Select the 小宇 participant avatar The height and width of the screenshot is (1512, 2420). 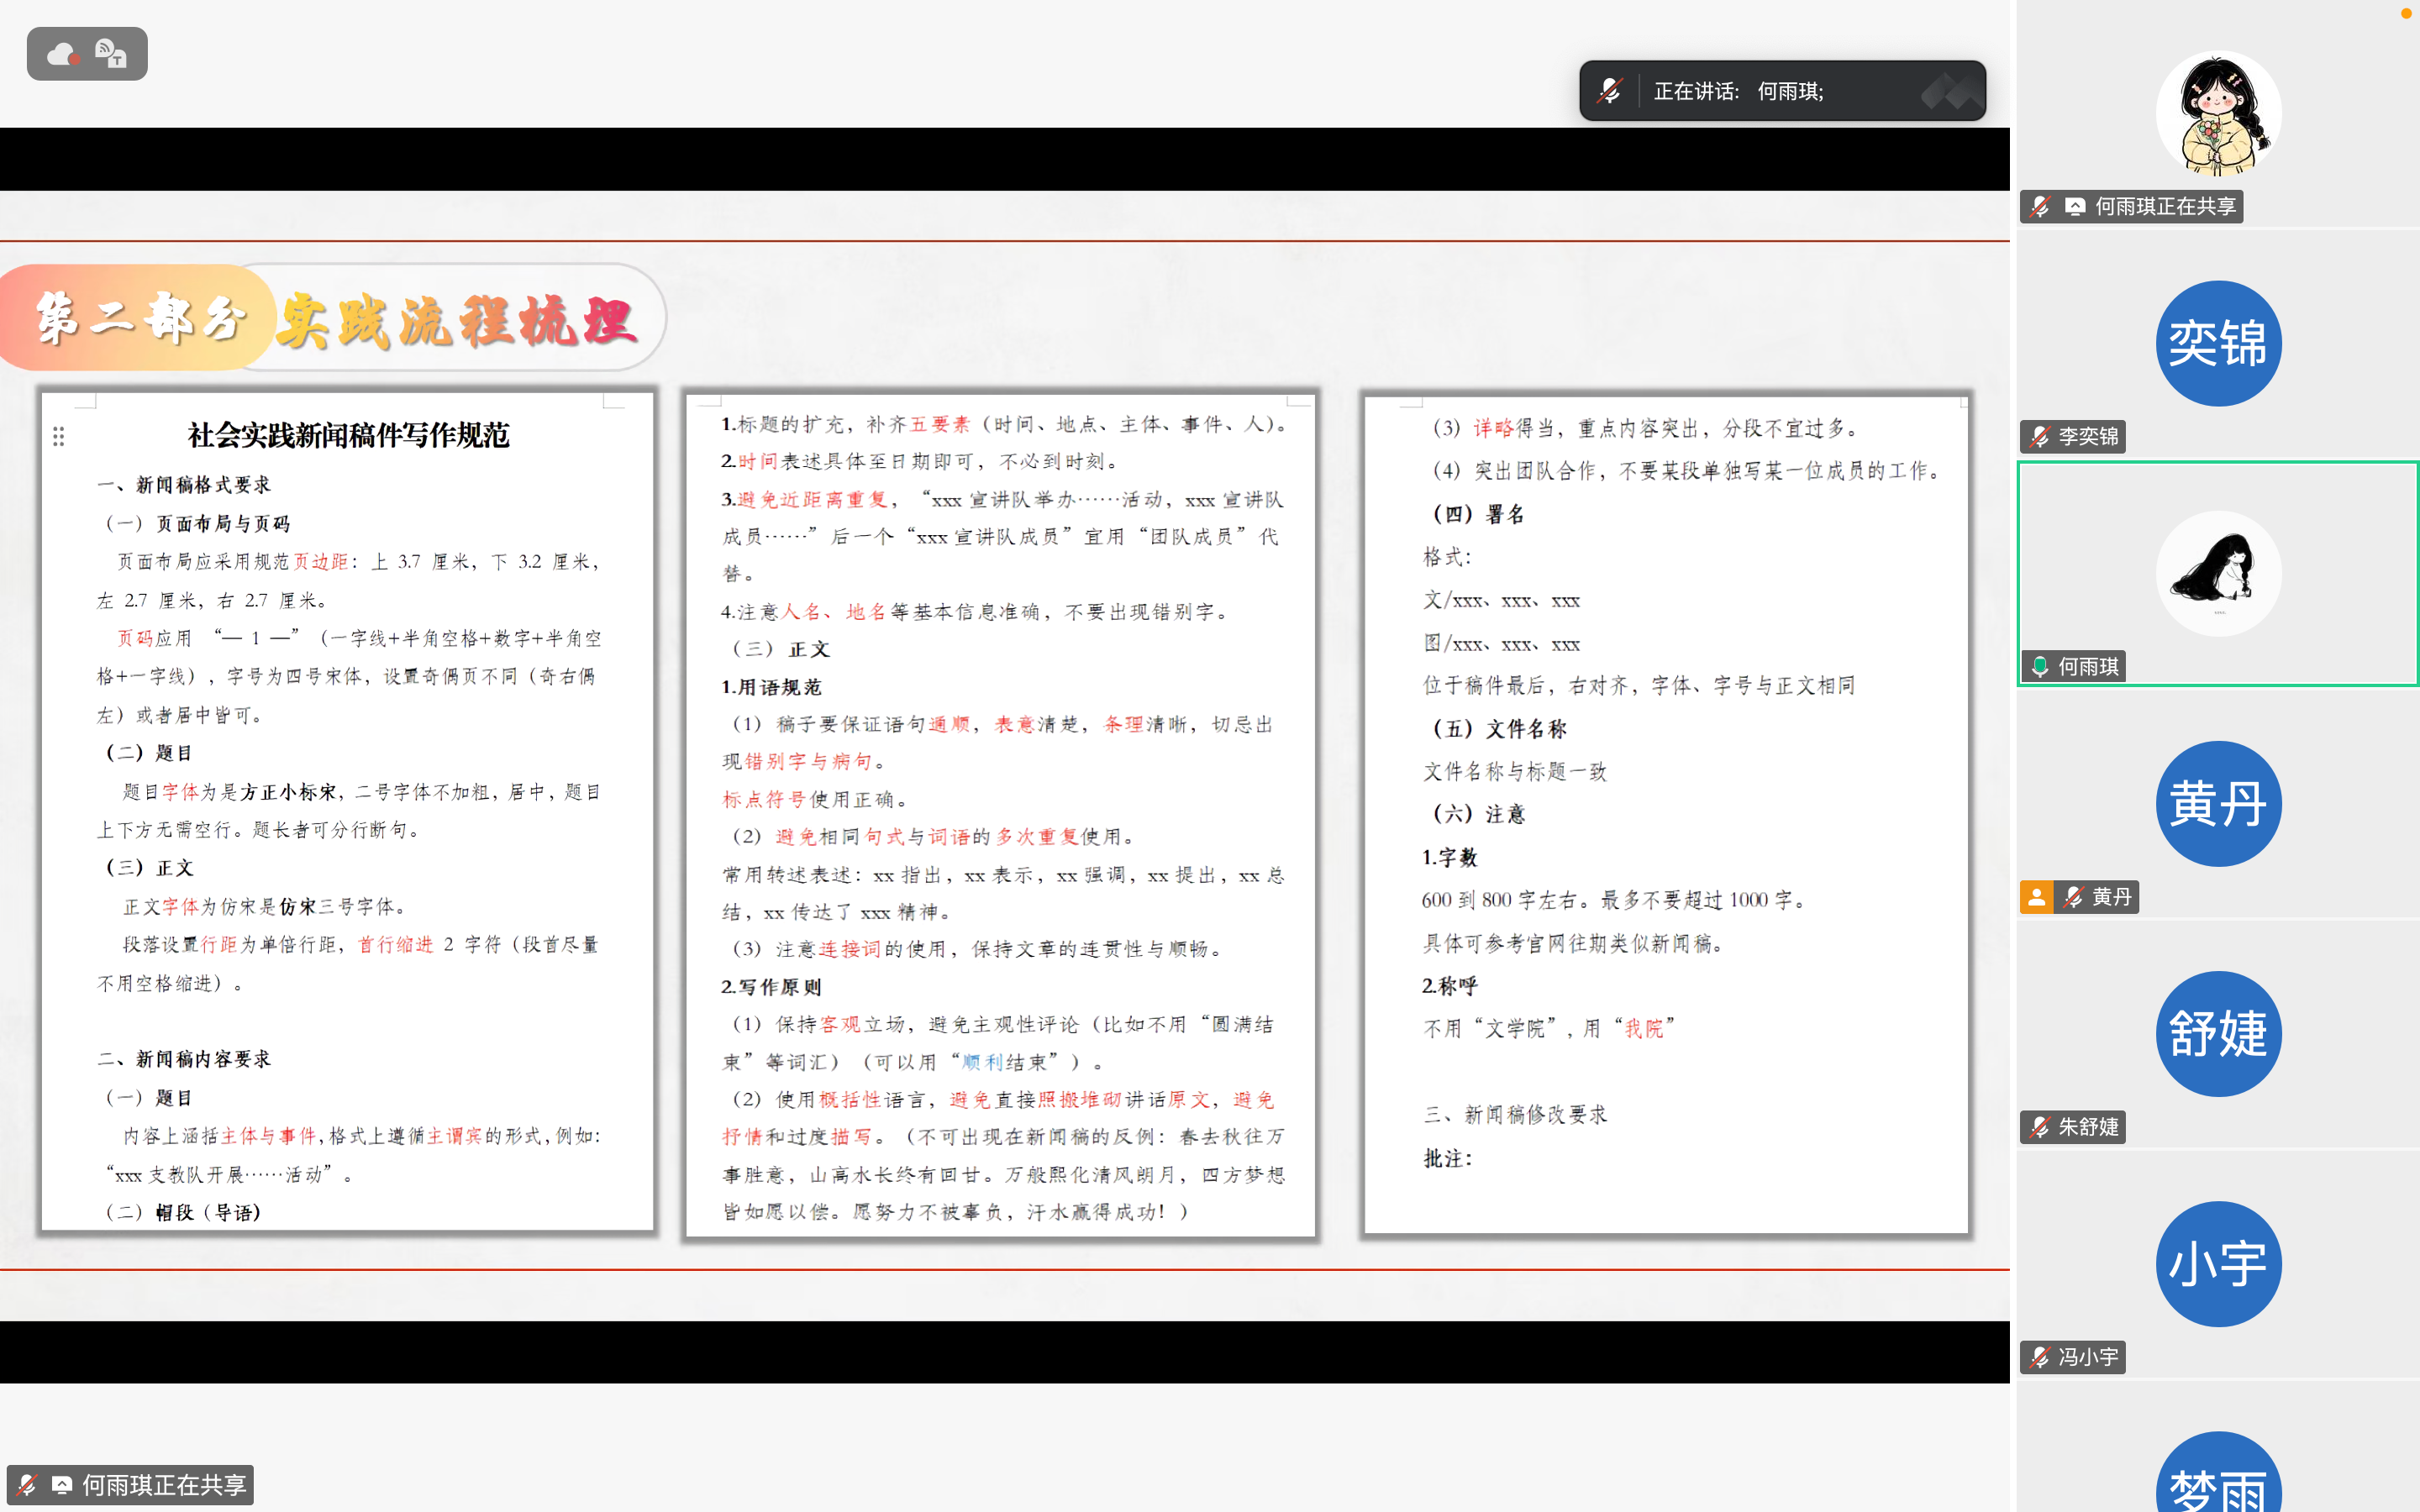coord(2218,1264)
